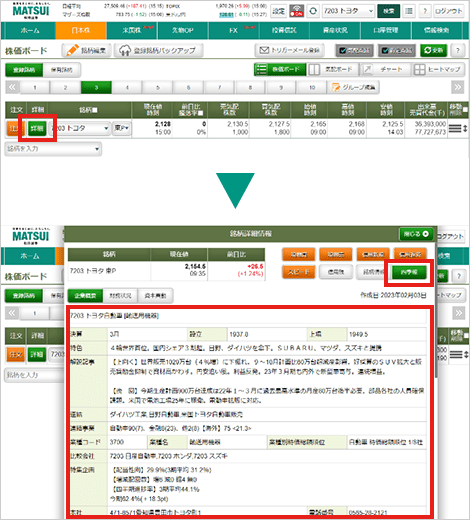Image resolution: width=470 pixels, height=520 pixels.
Task: Open the 7203 トヨタ header search dropdown
Action: pyautogui.click(x=348, y=11)
